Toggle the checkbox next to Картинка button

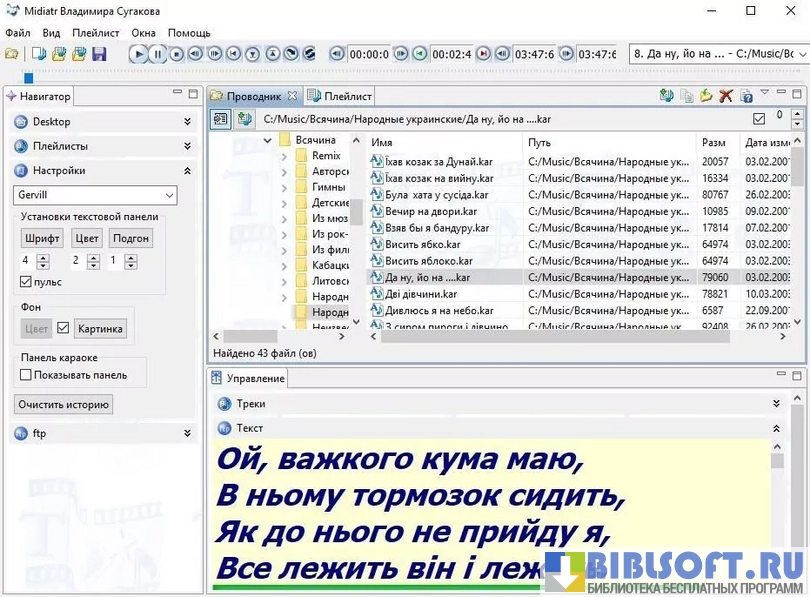point(63,328)
